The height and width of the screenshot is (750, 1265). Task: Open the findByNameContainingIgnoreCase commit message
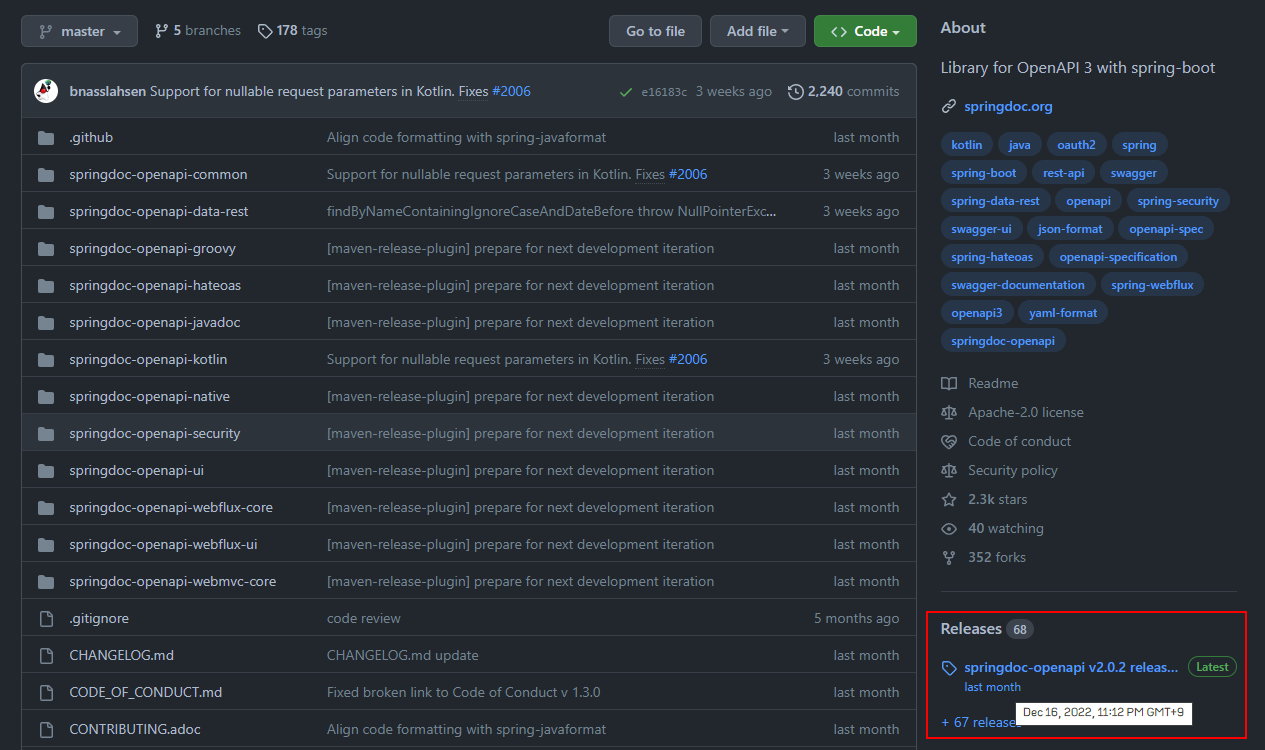coord(552,211)
